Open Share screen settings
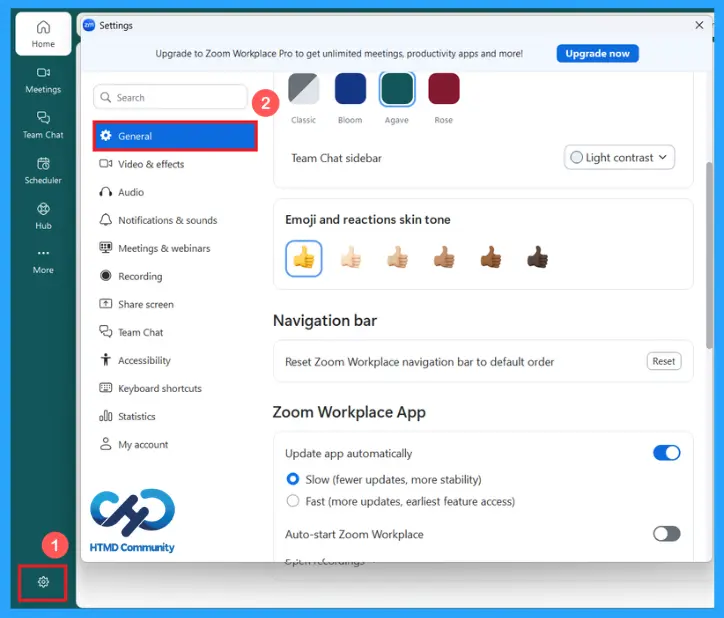Viewport: 724px width, 618px height. pos(175,304)
